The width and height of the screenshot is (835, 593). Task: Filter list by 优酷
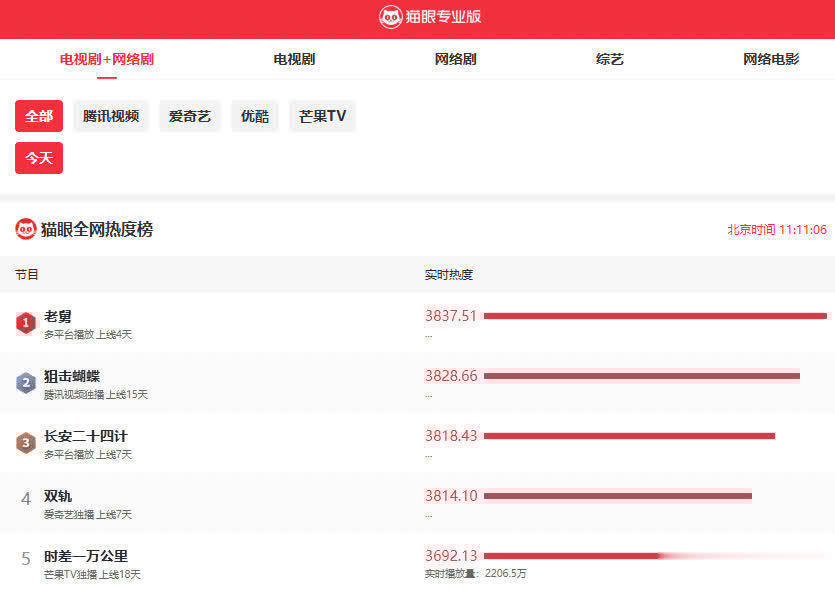click(255, 116)
